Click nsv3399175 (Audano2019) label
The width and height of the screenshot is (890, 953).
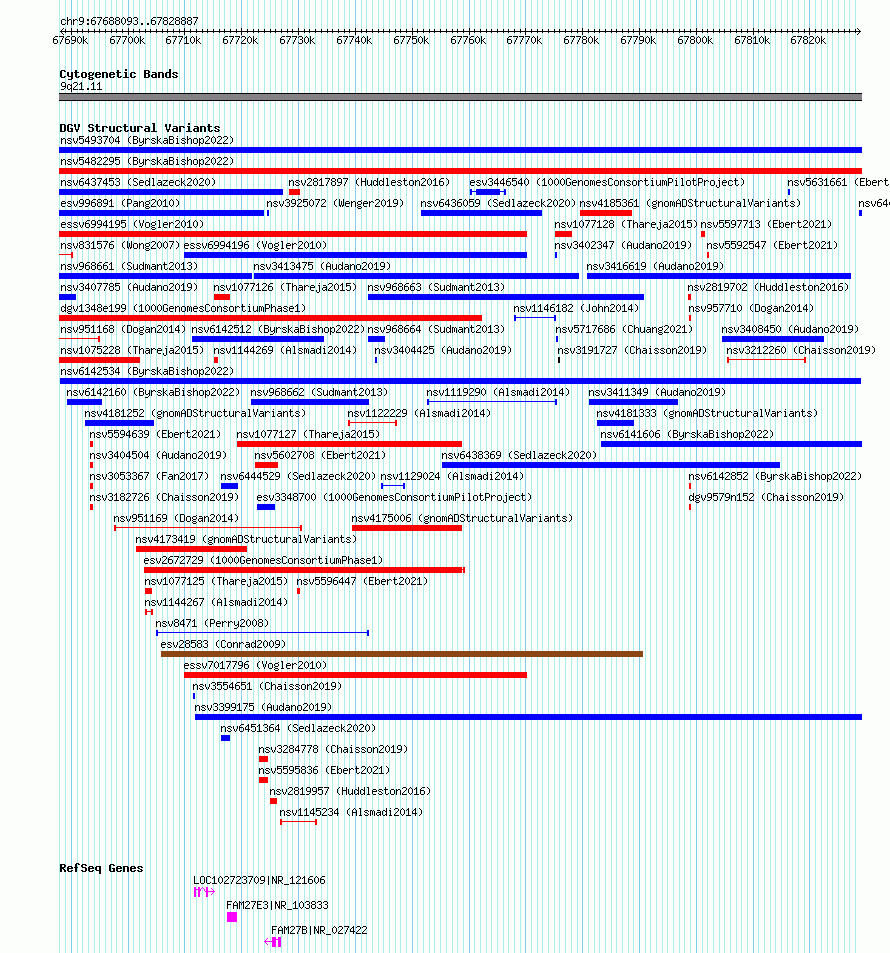263,707
